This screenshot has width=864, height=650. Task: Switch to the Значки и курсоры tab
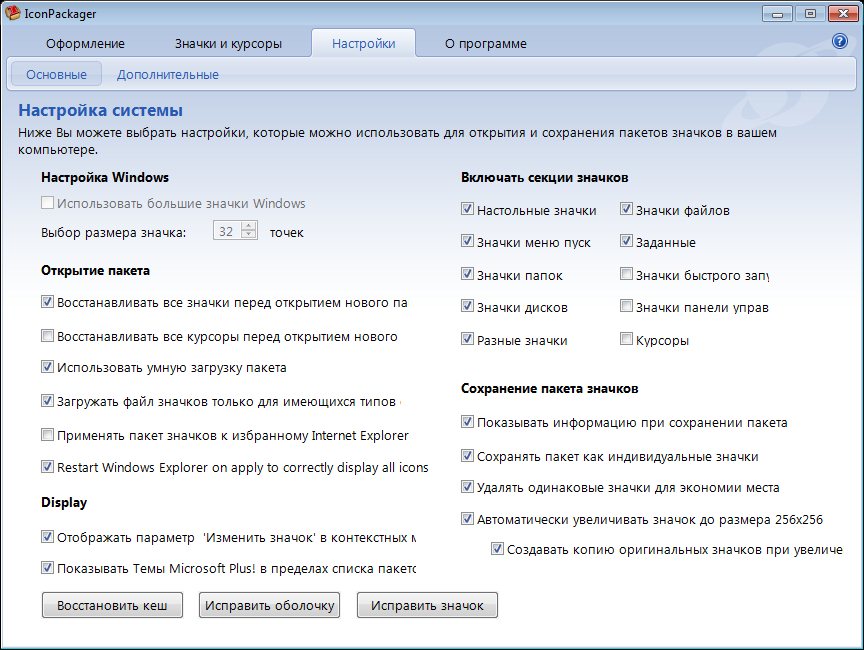point(228,44)
